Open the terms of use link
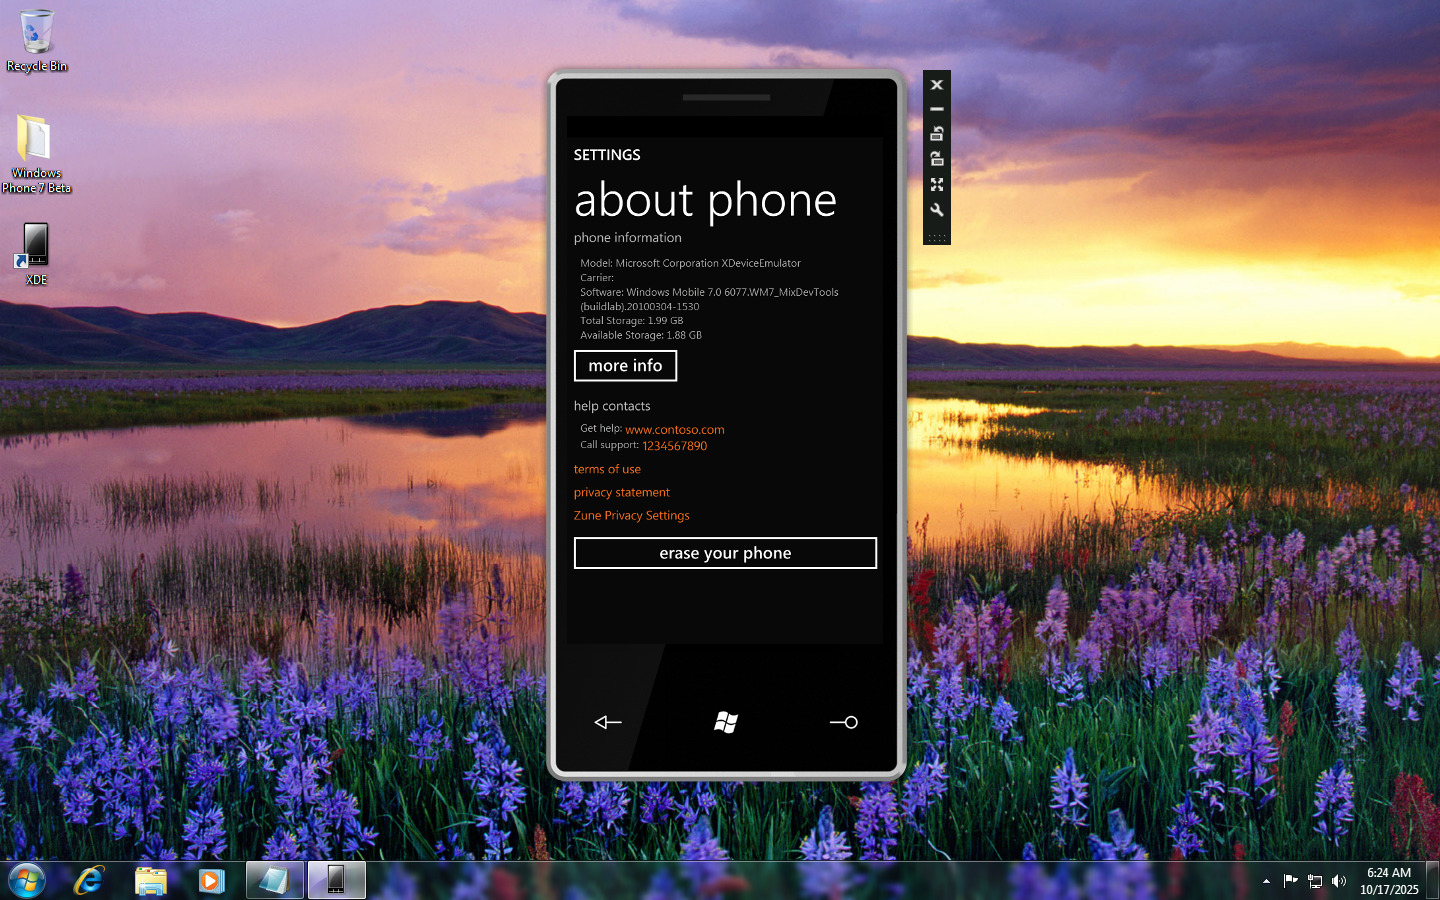The width and height of the screenshot is (1440, 900). 607,469
